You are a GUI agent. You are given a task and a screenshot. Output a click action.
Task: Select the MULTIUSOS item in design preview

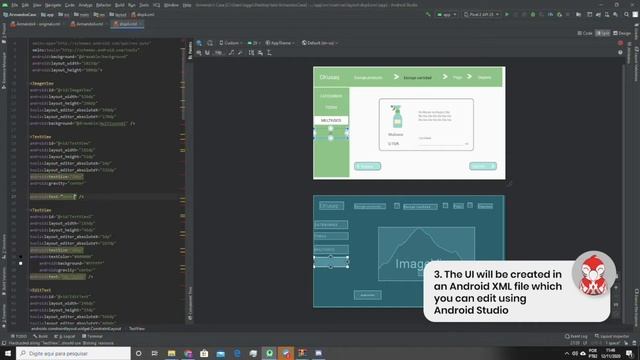click(331, 120)
